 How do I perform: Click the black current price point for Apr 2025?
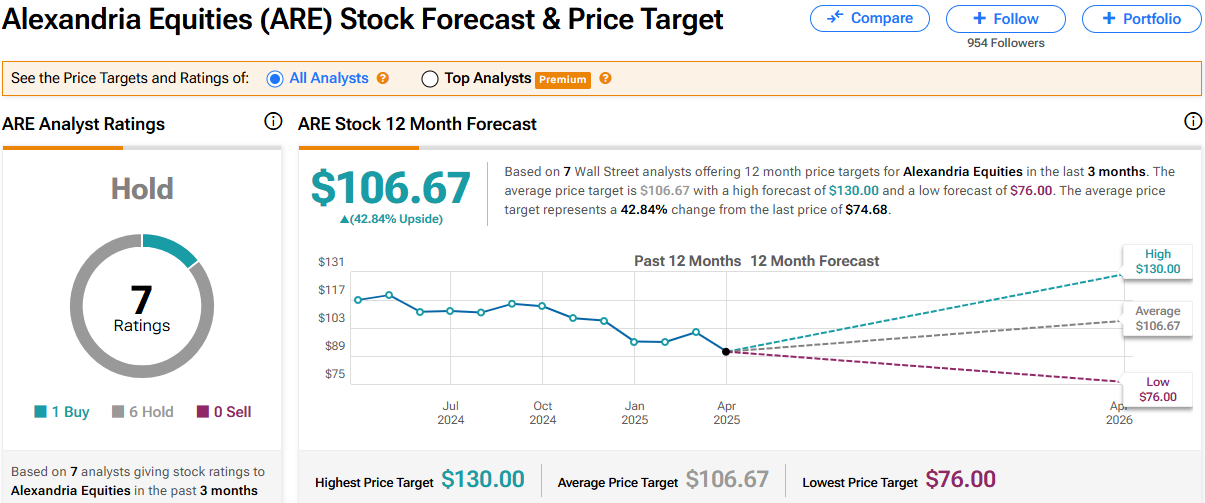[x=726, y=352]
